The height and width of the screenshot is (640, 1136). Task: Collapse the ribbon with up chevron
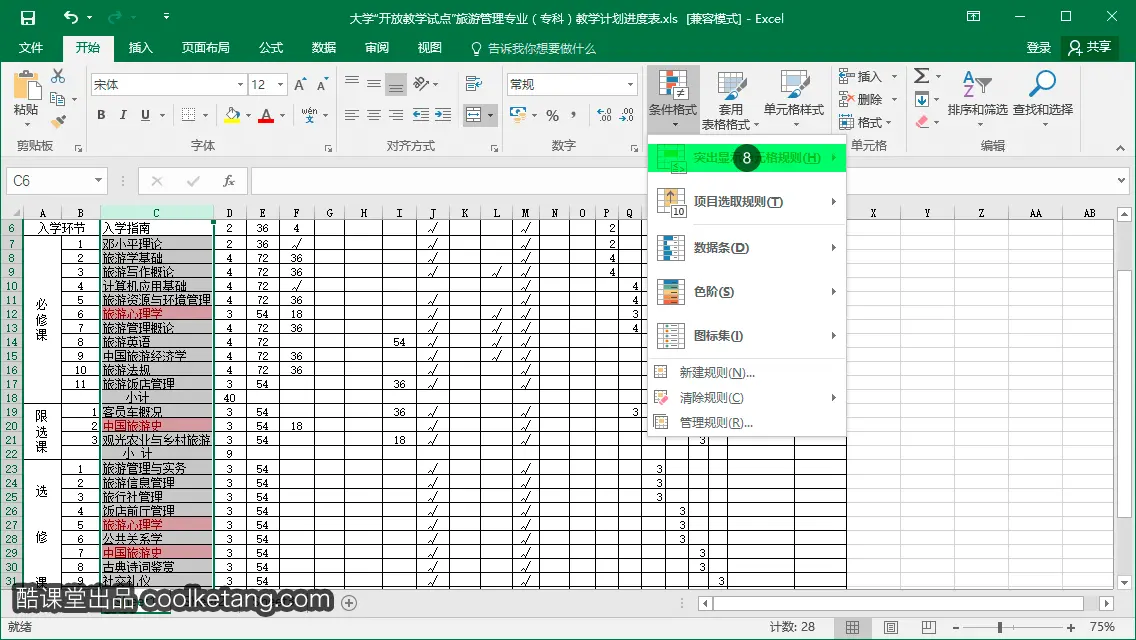[1120, 148]
